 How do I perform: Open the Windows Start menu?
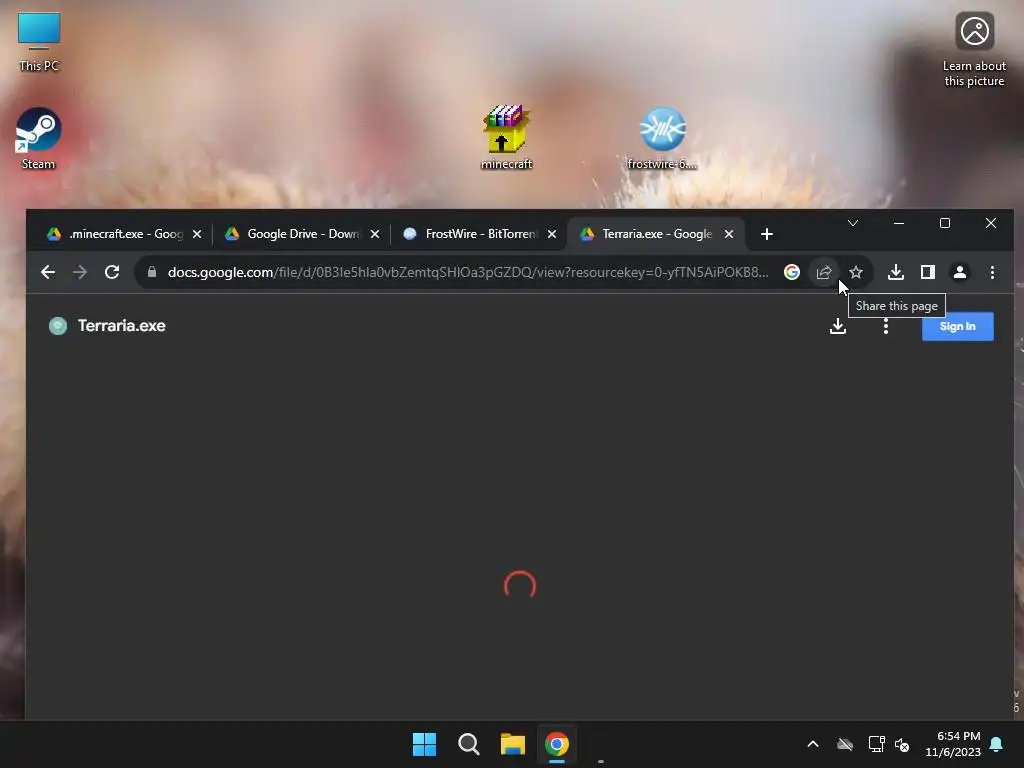point(424,744)
